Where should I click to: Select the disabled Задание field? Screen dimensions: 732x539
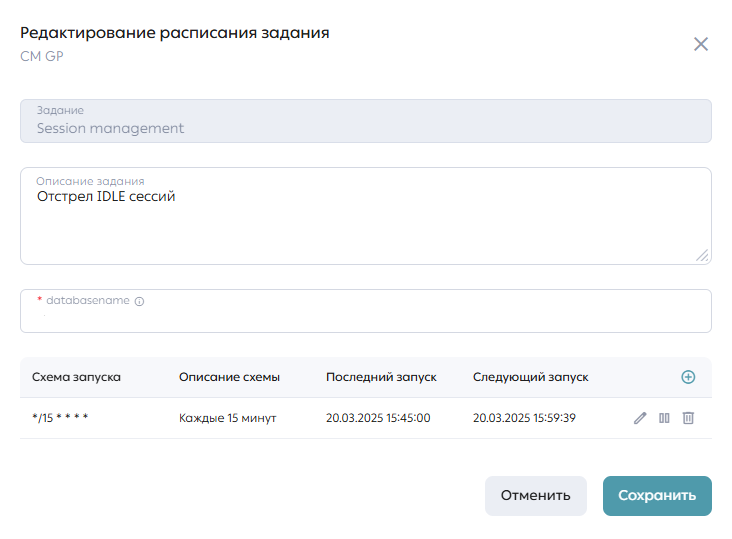point(366,121)
